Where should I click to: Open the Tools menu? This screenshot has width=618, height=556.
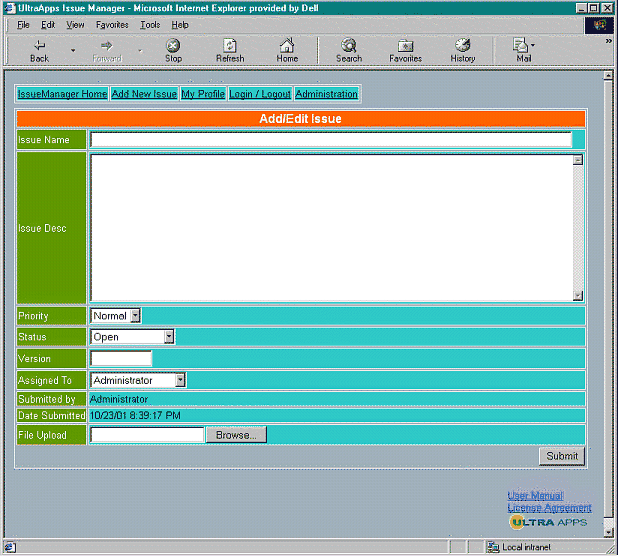150,24
